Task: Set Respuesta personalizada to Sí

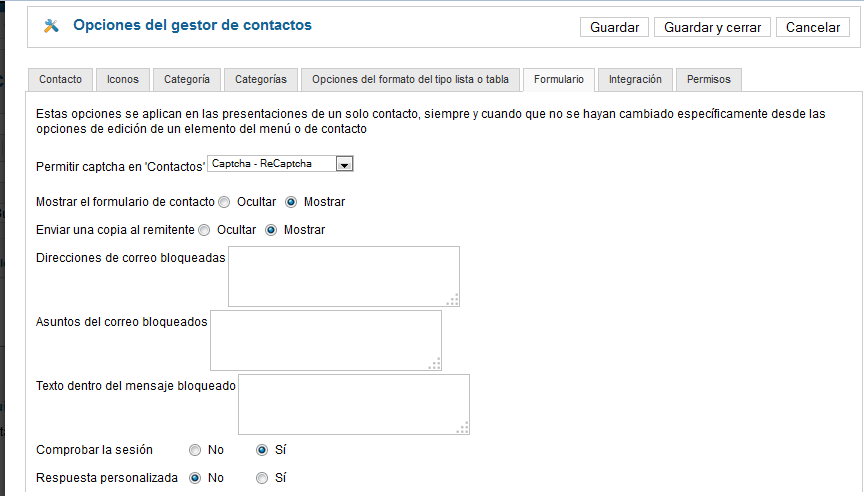Action: point(262,478)
